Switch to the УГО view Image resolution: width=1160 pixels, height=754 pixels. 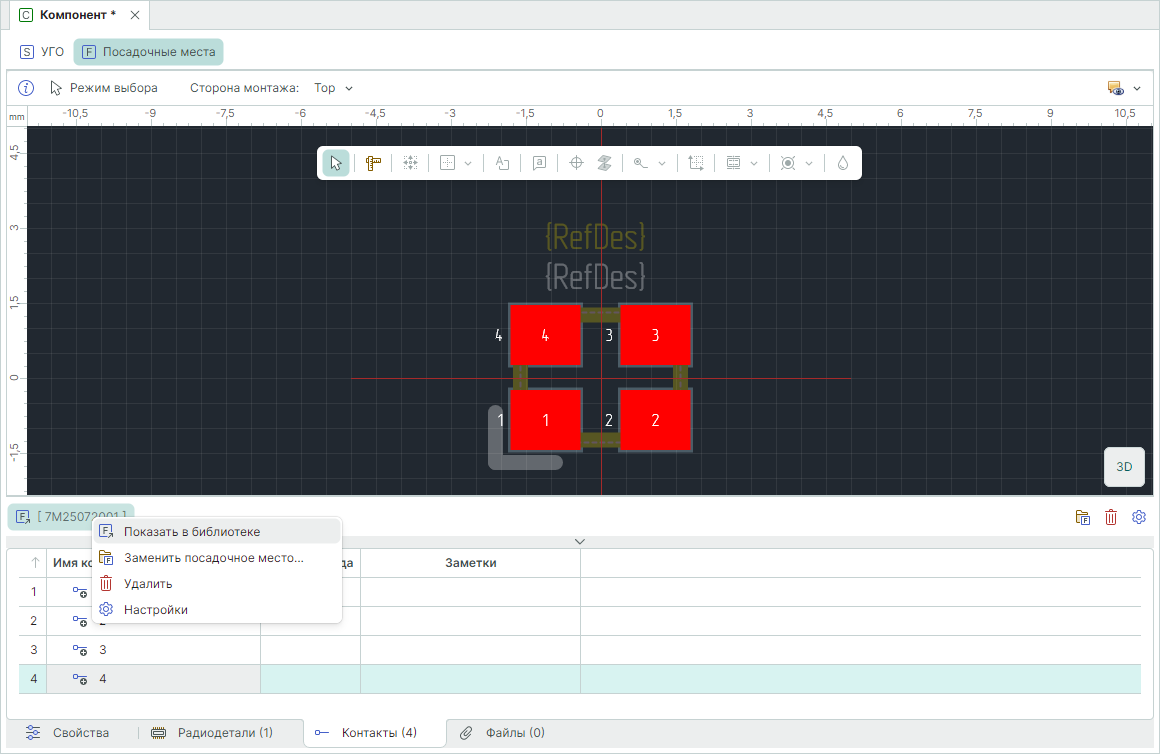(x=42, y=52)
